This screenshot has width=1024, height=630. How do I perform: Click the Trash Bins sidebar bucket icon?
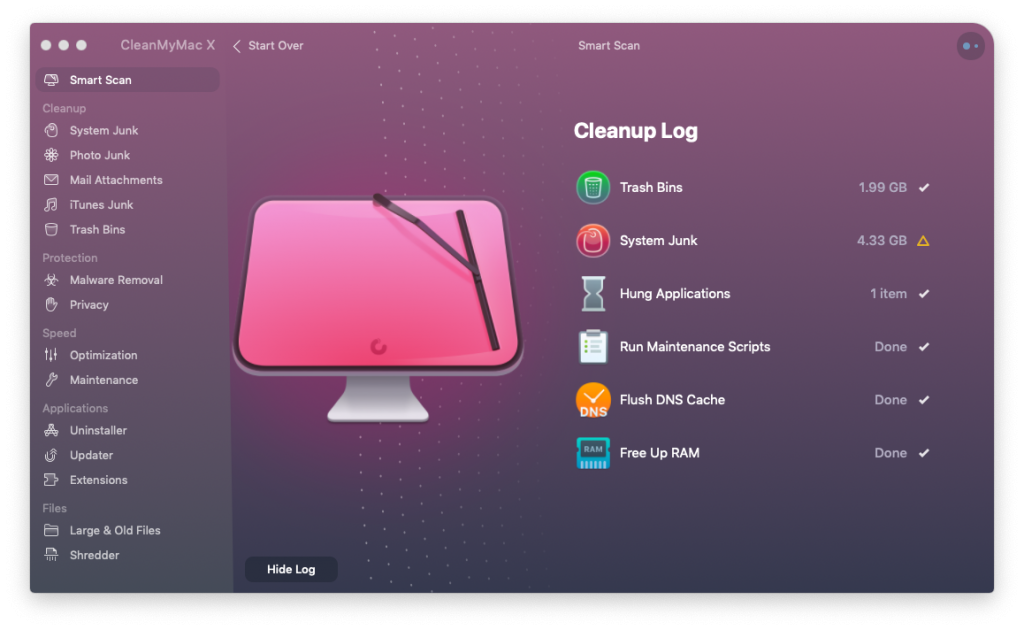click(x=51, y=229)
